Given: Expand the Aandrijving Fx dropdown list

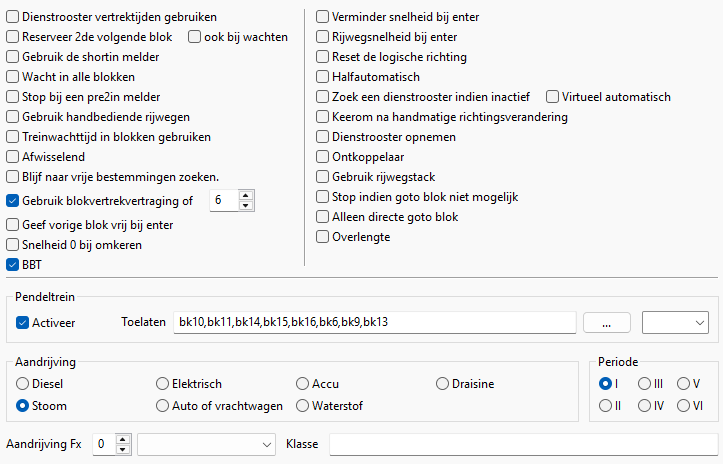Looking at the screenshot, I should click(x=207, y=443).
